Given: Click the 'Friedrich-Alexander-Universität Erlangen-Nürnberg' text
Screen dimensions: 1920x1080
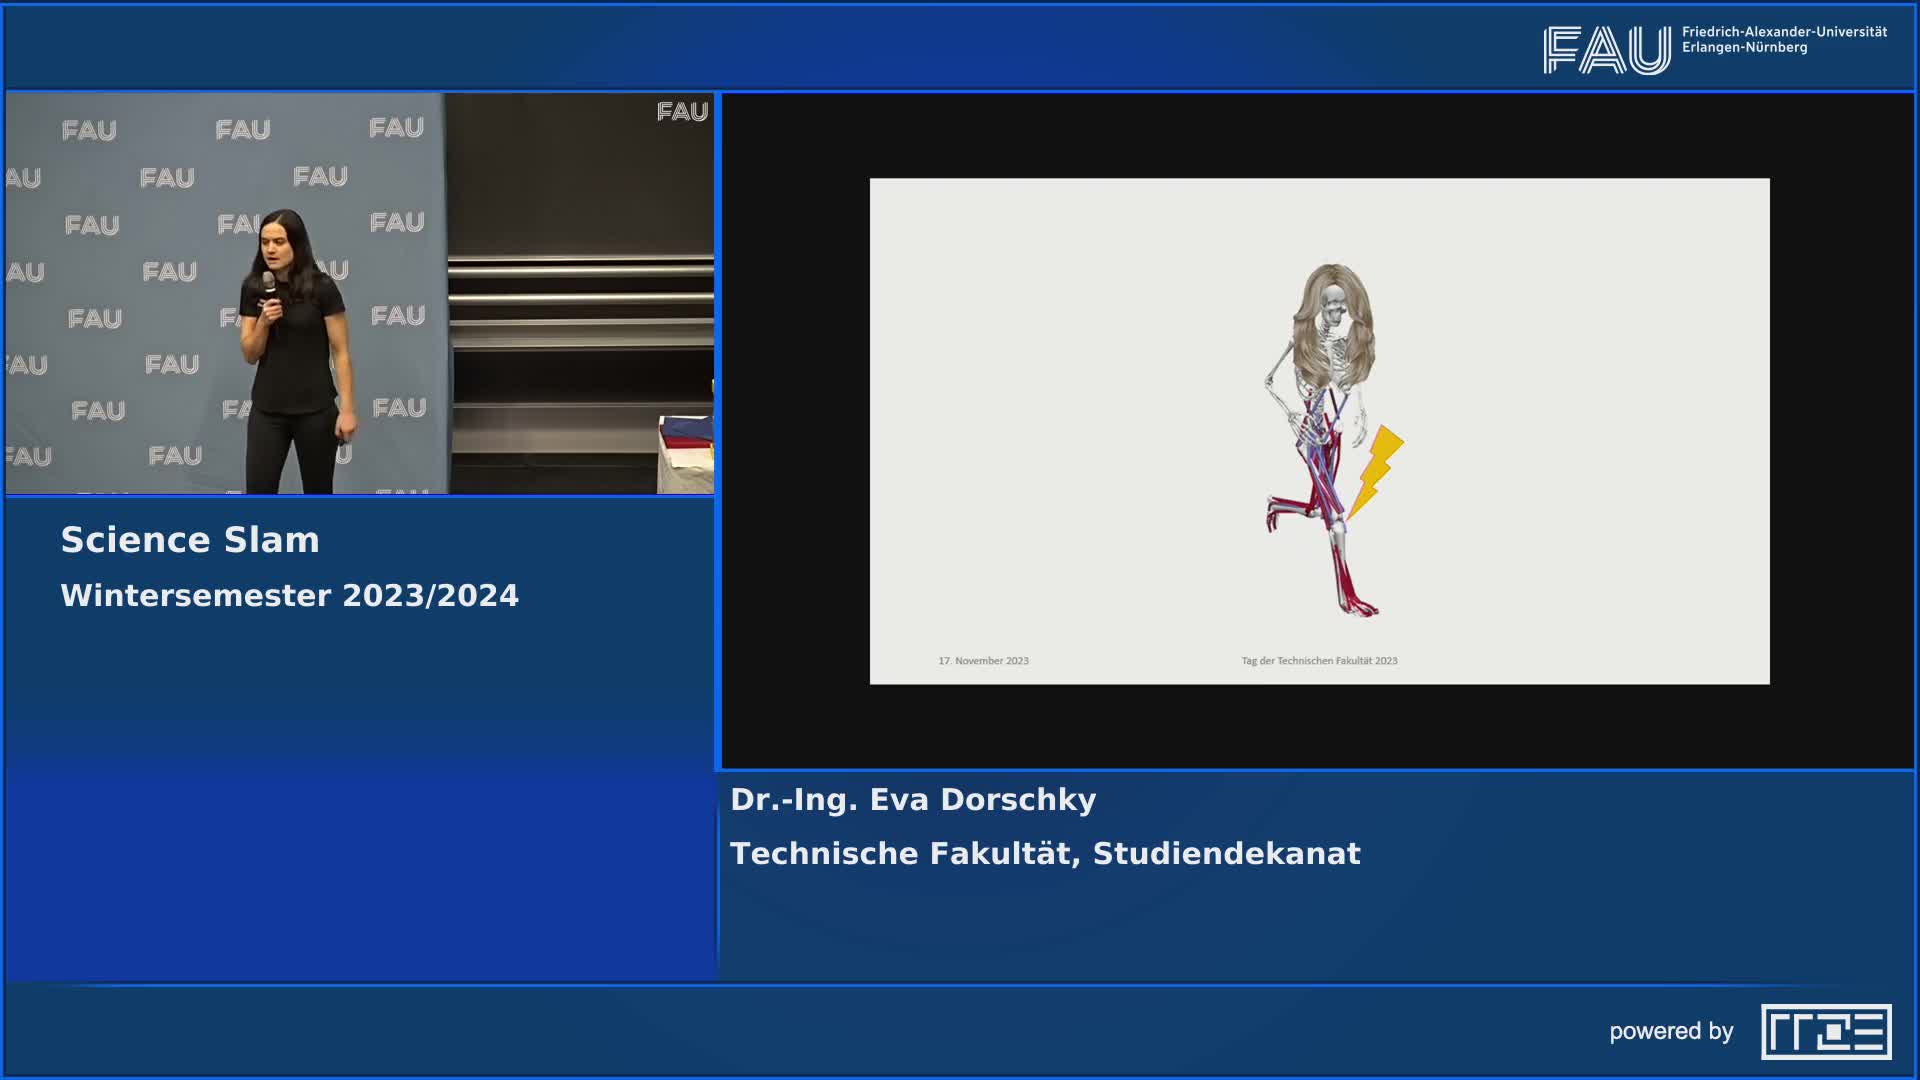Looking at the screenshot, I should [1784, 40].
